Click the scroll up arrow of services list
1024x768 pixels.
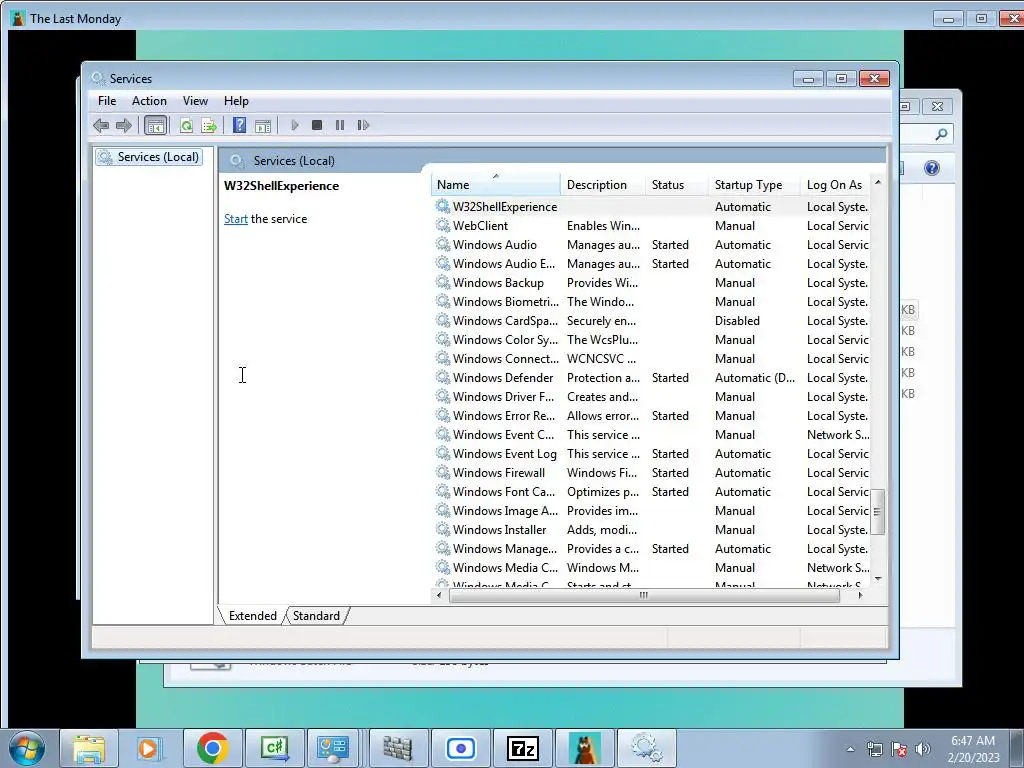(878, 182)
